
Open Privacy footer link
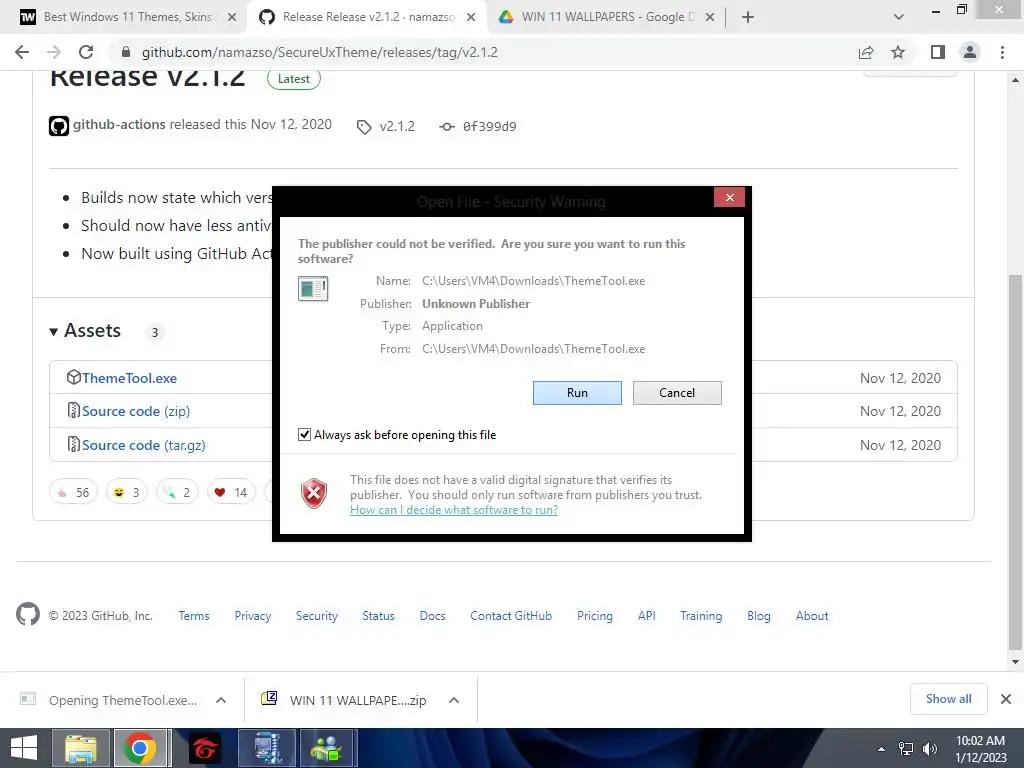click(253, 616)
